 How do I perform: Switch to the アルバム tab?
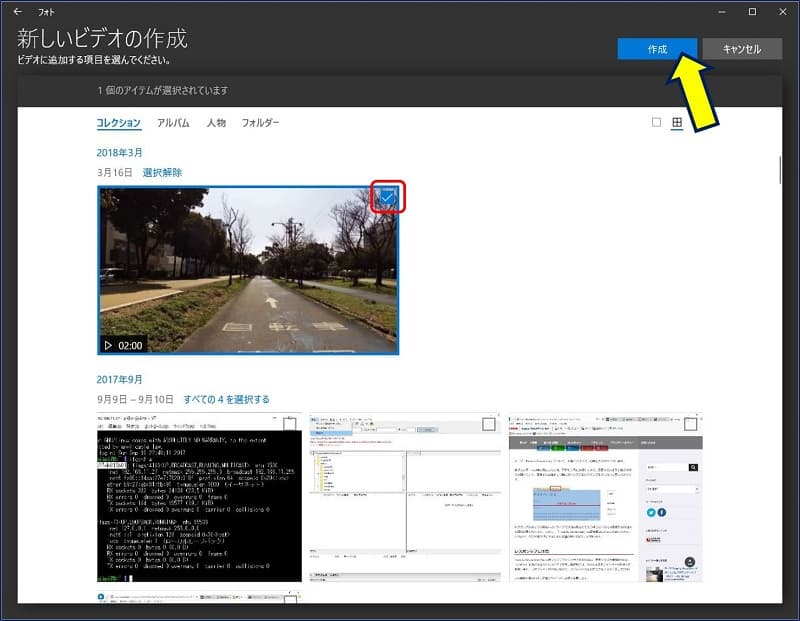click(x=173, y=123)
